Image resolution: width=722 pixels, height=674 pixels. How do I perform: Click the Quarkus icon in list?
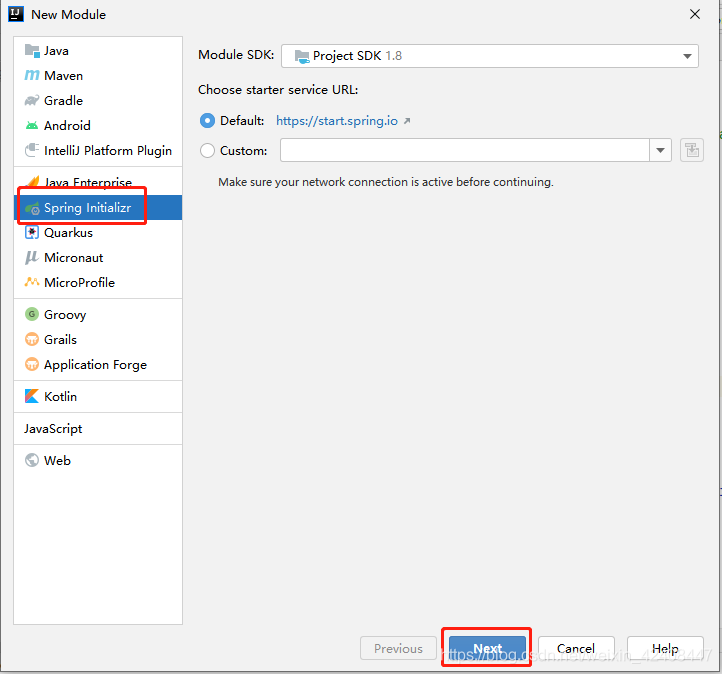[x=32, y=233]
